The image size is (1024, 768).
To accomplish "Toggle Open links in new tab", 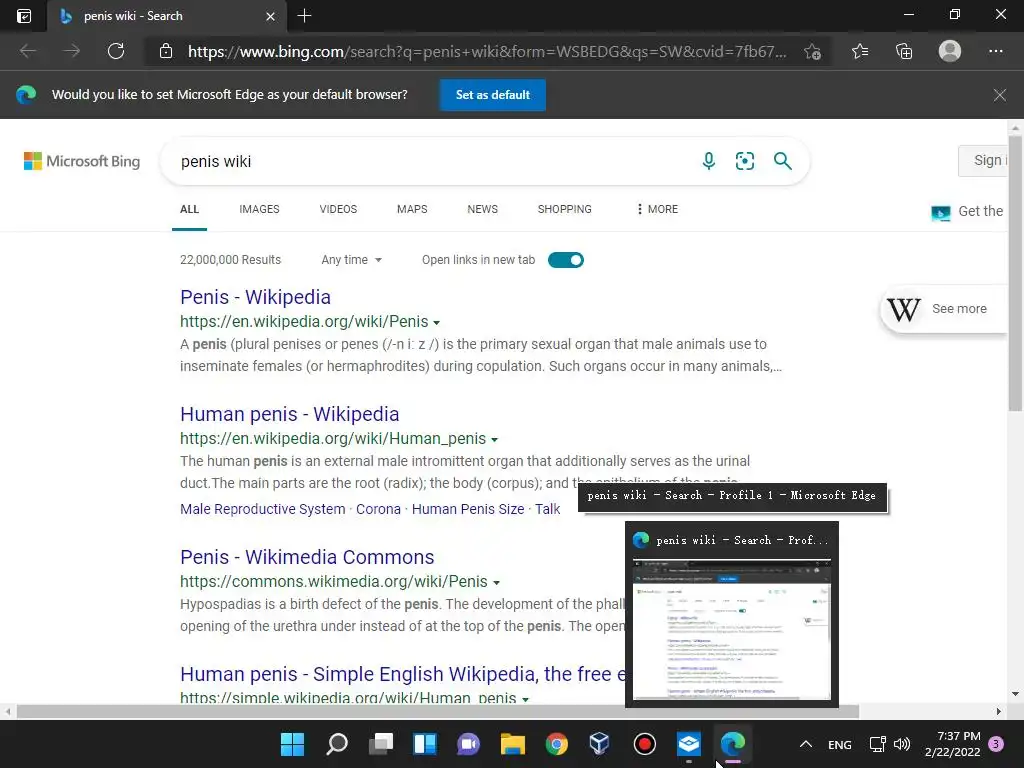I will 566,260.
